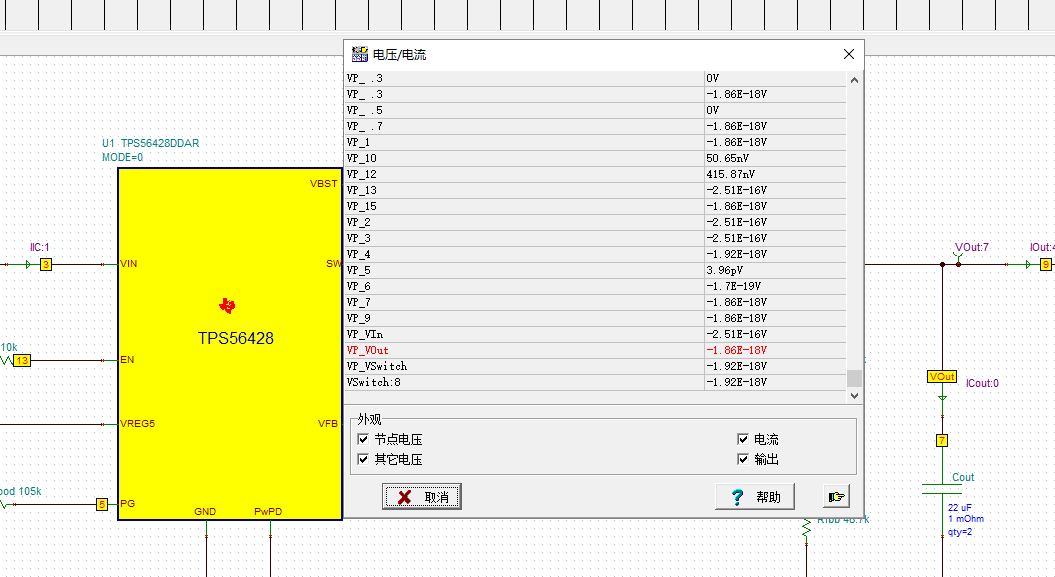Click the 取消 cancel button

[422, 496]
